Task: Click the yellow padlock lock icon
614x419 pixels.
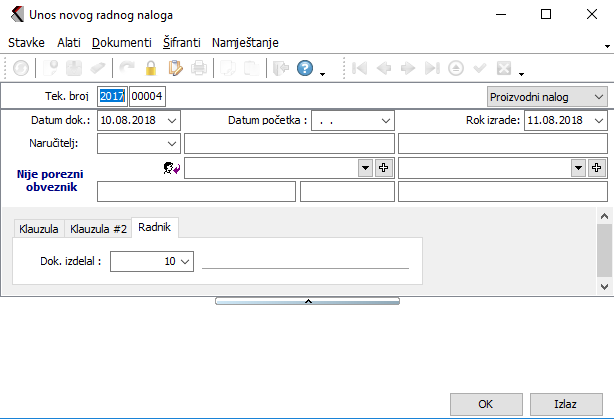Action: 151,69
